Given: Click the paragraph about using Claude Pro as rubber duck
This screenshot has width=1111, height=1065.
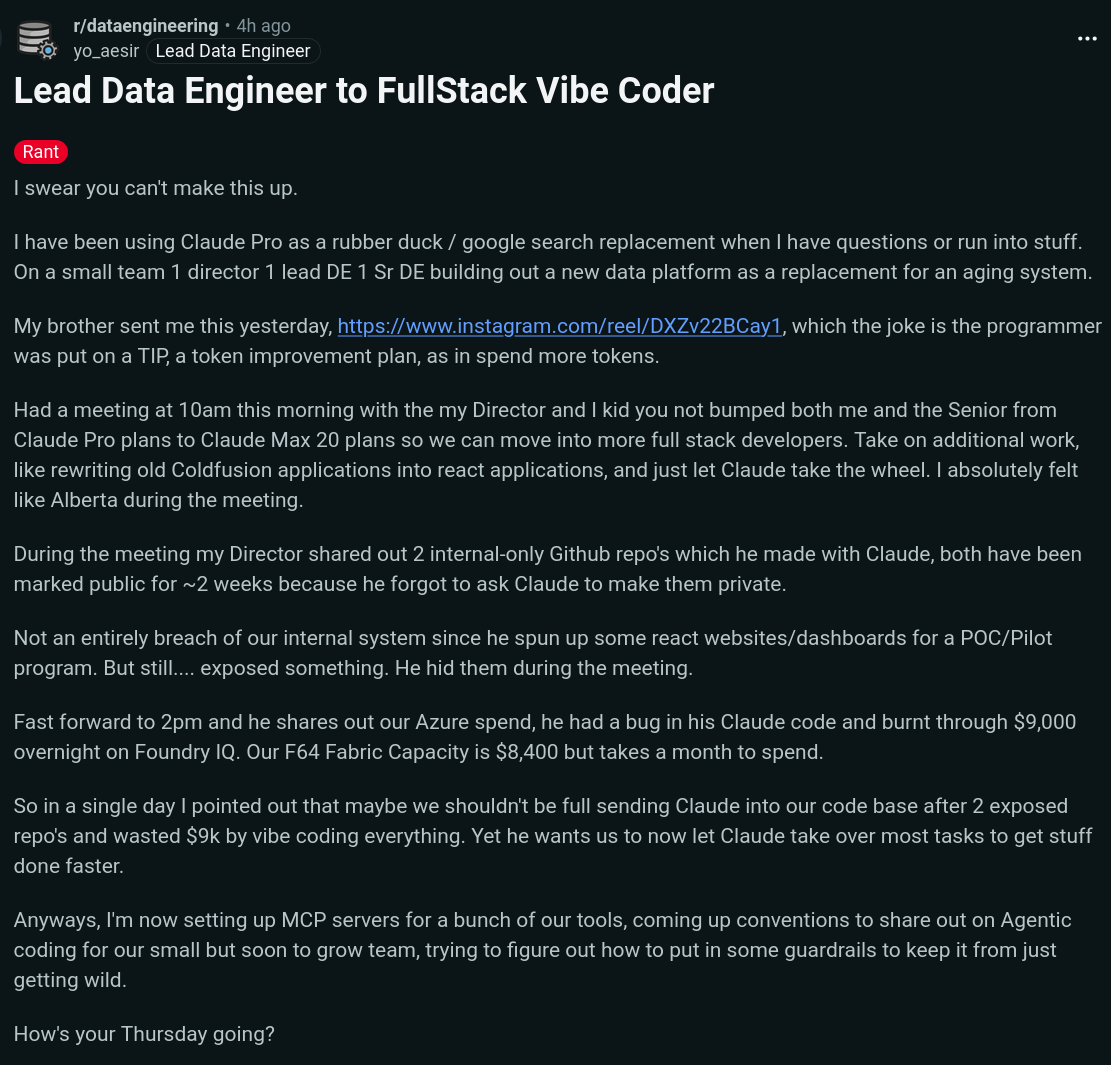Looking at the screenshot, I should click(552, 257).
